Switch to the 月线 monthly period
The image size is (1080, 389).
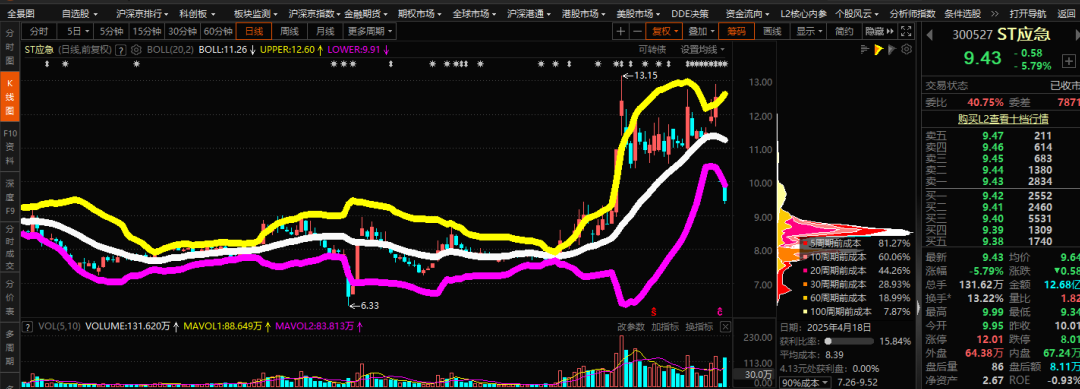[x=324, y=31]
